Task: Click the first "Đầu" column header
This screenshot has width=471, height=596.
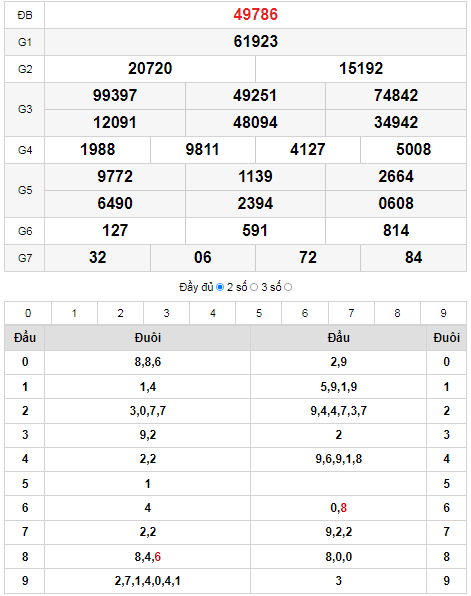Action: click(25, 338)
